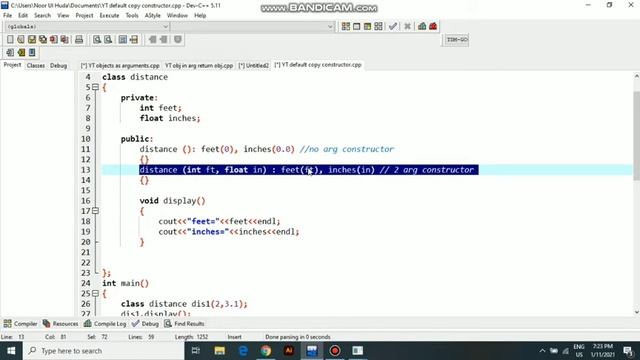Collapse the class body fold at line 5
Screen dimensions: 640x360
[96, 87]
